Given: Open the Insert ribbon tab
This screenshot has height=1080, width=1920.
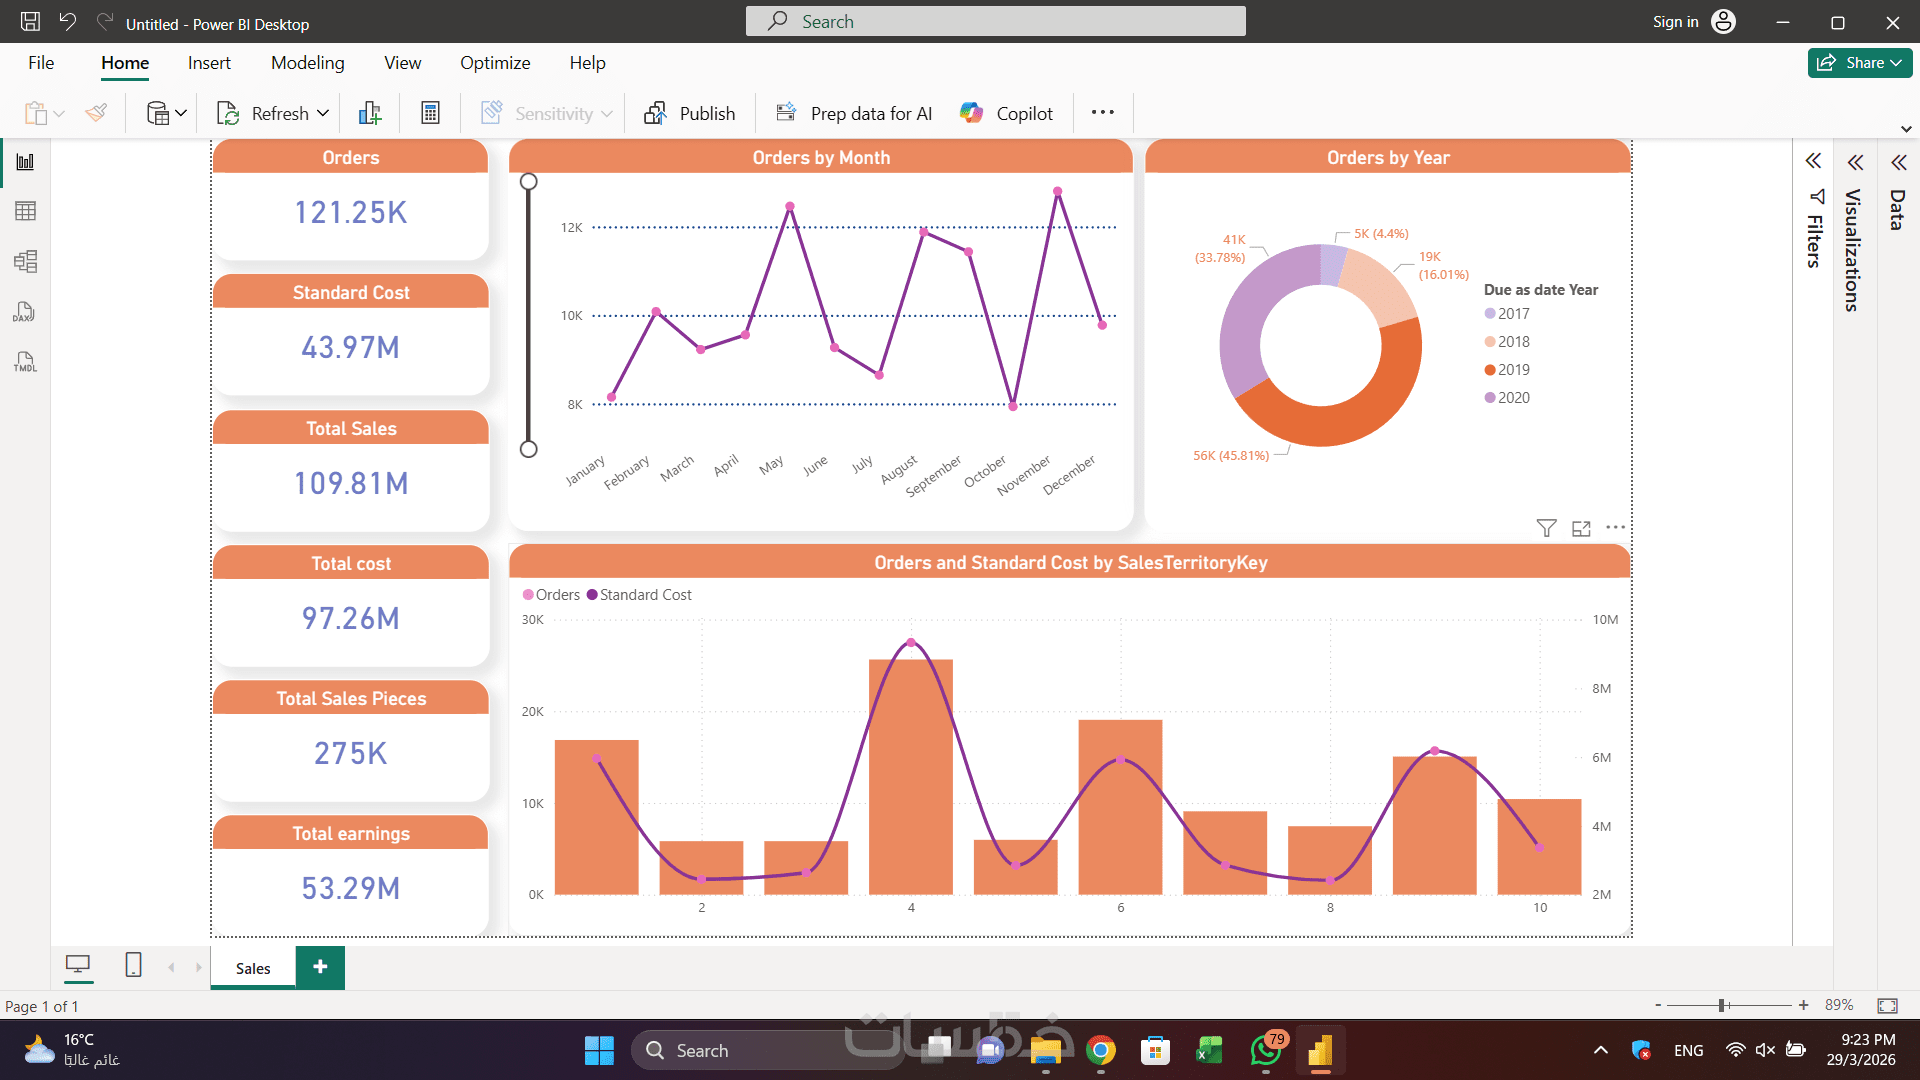Looking at the screenshot, I should click(x=209, y=63).
